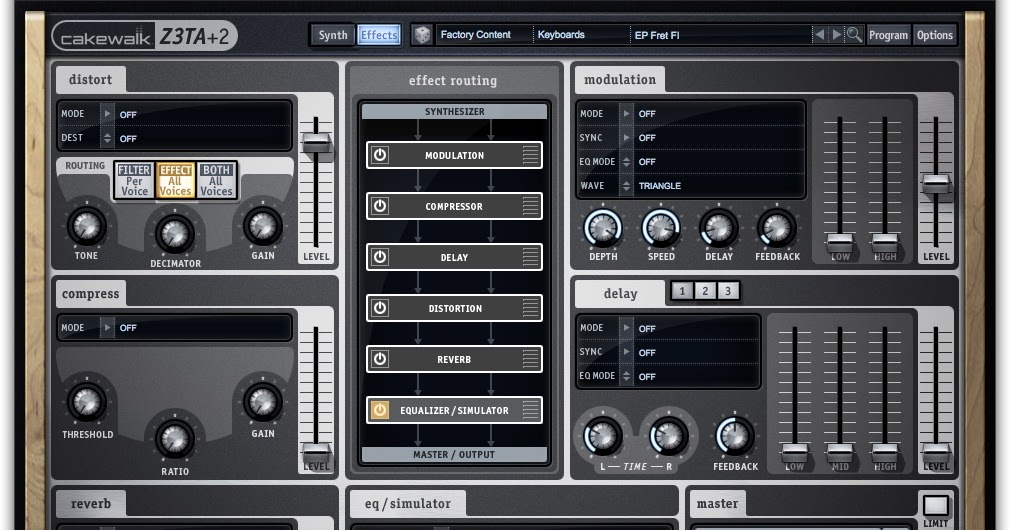Open the Program menu
The image size is (1010, 530).
click(888, 35)
